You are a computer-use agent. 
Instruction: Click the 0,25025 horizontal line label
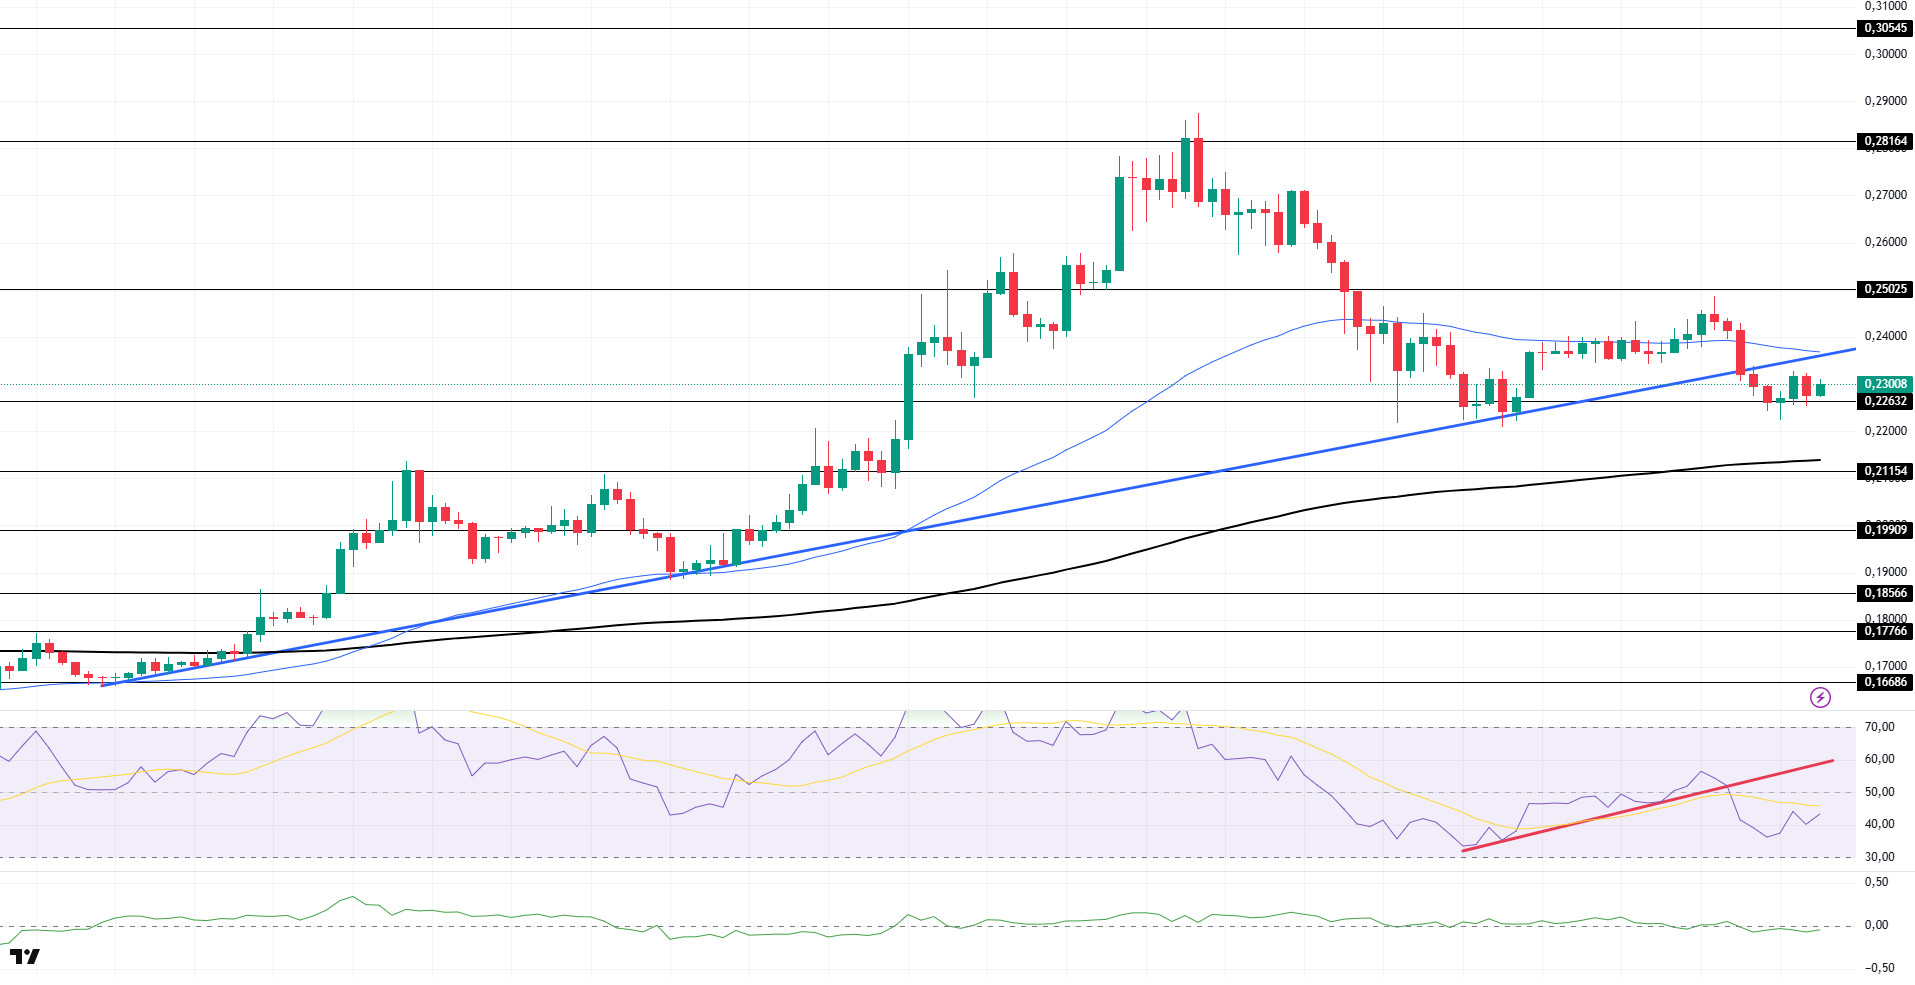point(1885,289)
